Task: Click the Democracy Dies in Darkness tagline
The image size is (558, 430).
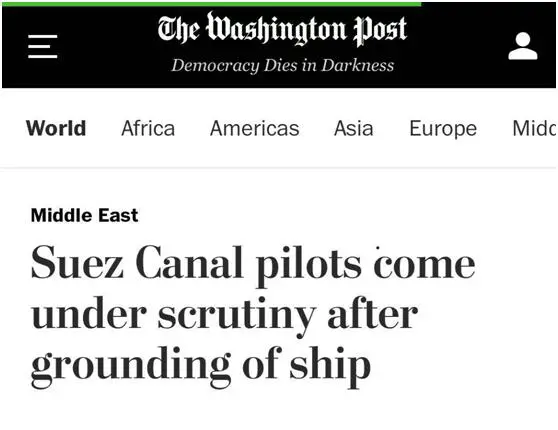Action: pyautogui.click(x=283, y=65)
